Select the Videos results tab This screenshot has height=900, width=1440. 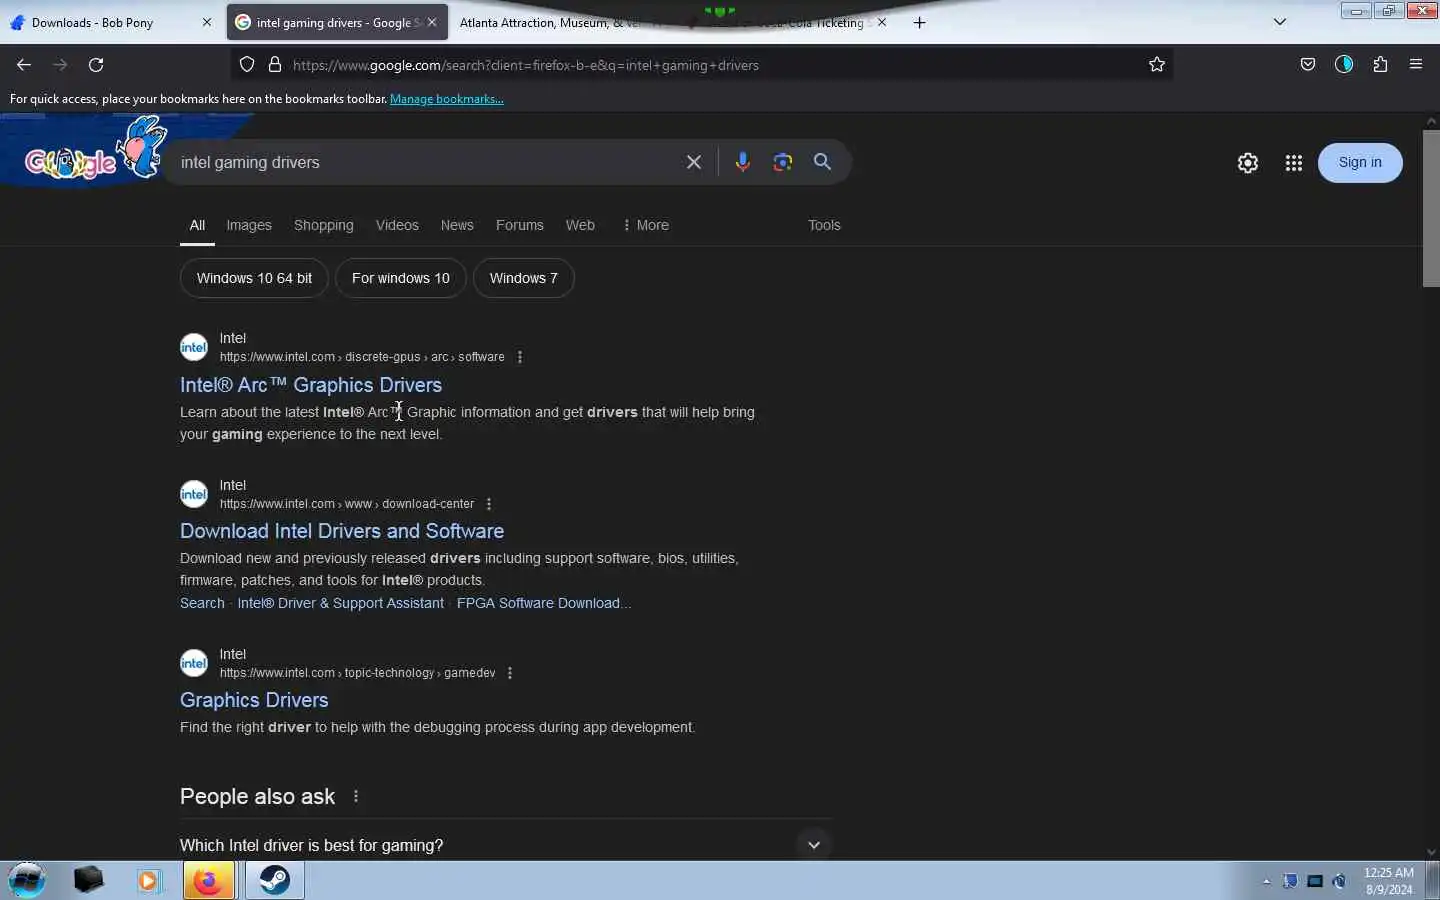[x=397, y=225]
